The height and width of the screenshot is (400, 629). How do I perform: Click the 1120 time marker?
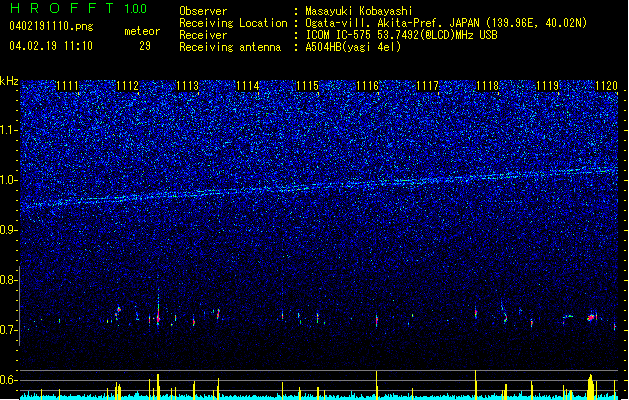(x=607, y=86)
